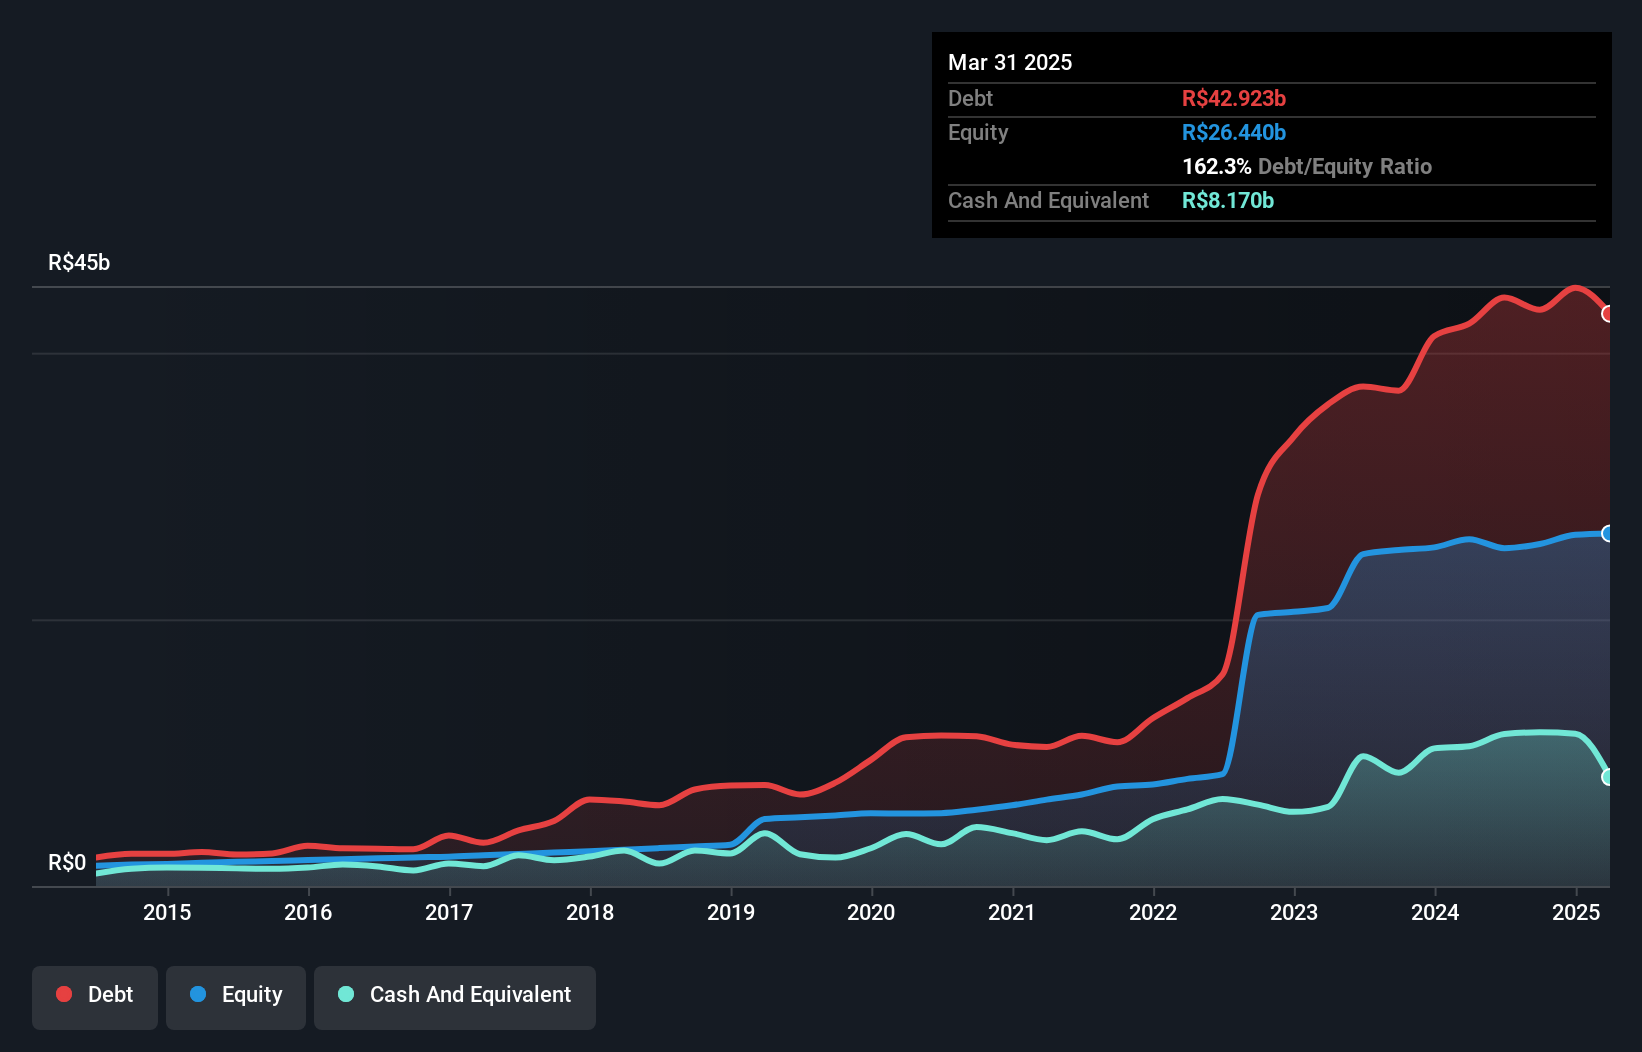
Task: Click the teal Cash legend dot
Action: 346,994
